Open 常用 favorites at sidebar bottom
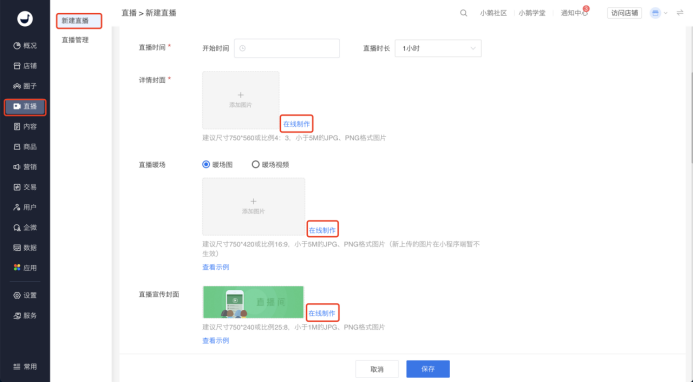693x383 pixels. 25,367
